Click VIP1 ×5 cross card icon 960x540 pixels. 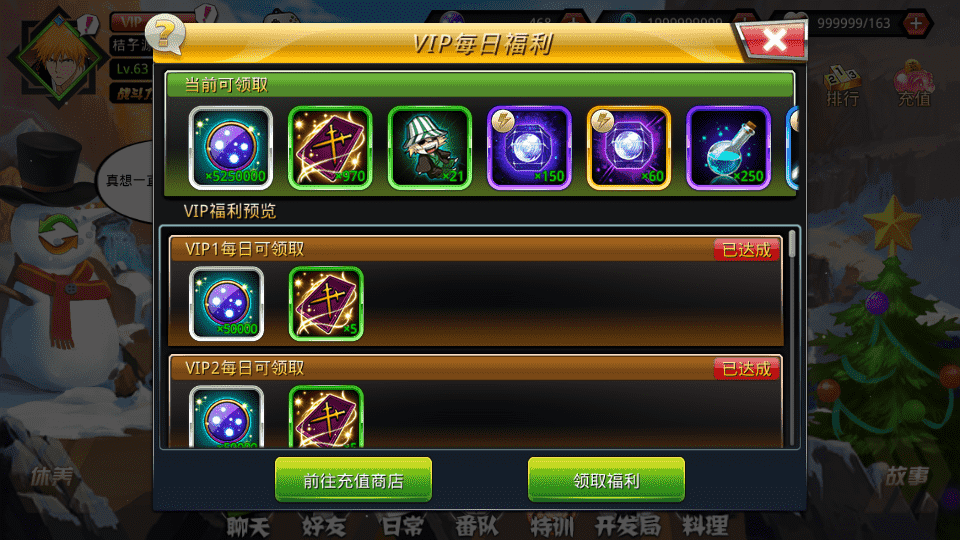(x=326, y=304)
